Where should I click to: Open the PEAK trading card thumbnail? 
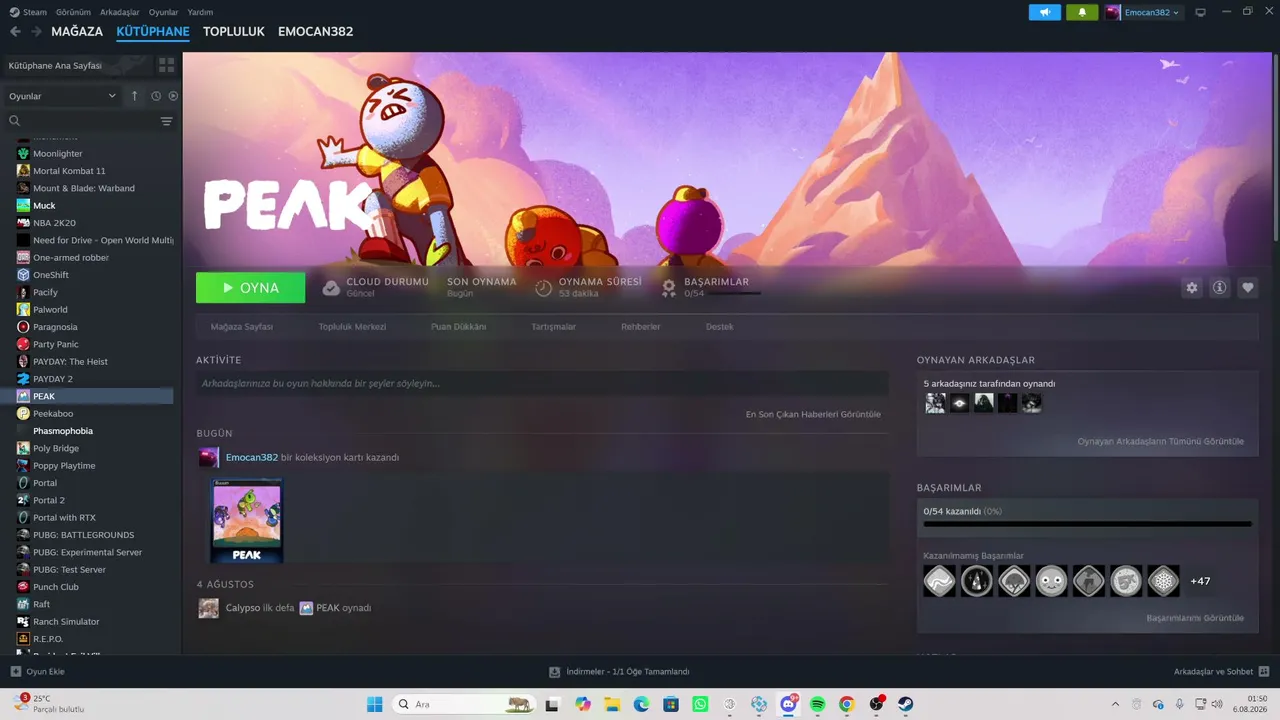[x=246, y=521]
